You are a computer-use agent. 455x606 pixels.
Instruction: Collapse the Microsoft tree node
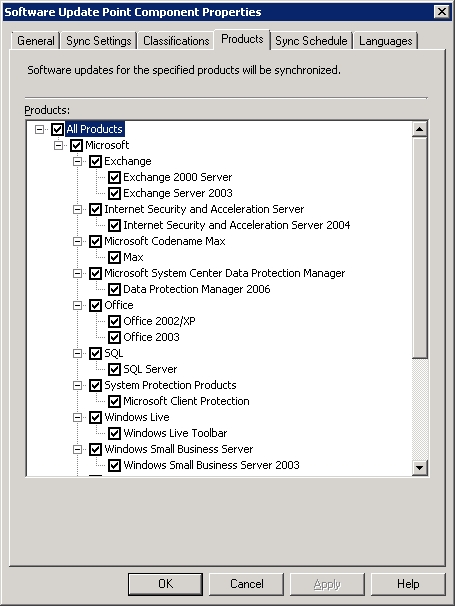[x=58, y=145]
